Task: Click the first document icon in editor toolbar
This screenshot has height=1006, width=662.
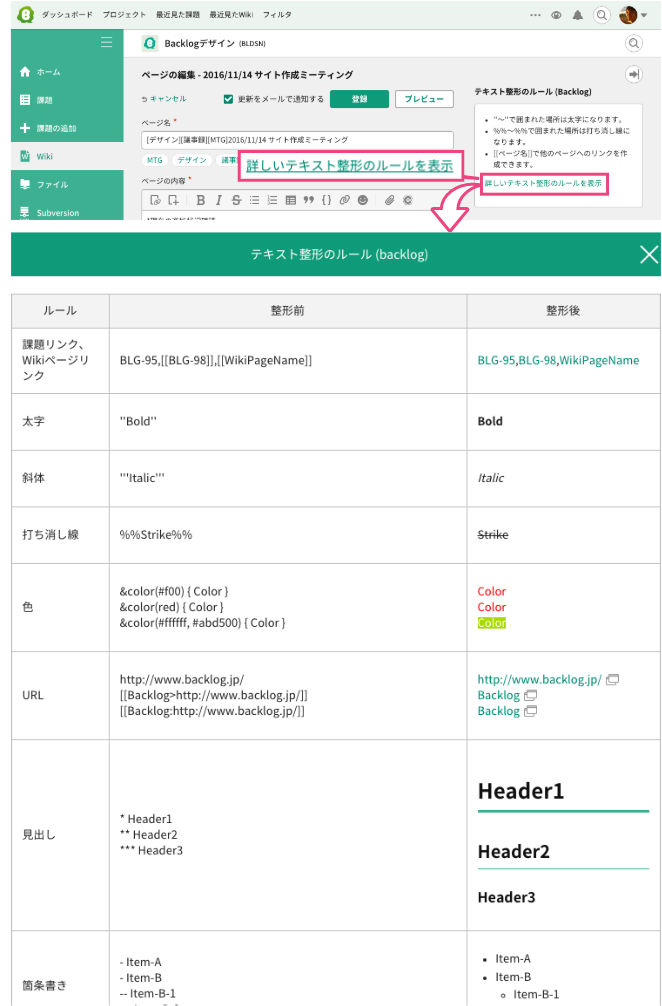Action: click(155, 200)
